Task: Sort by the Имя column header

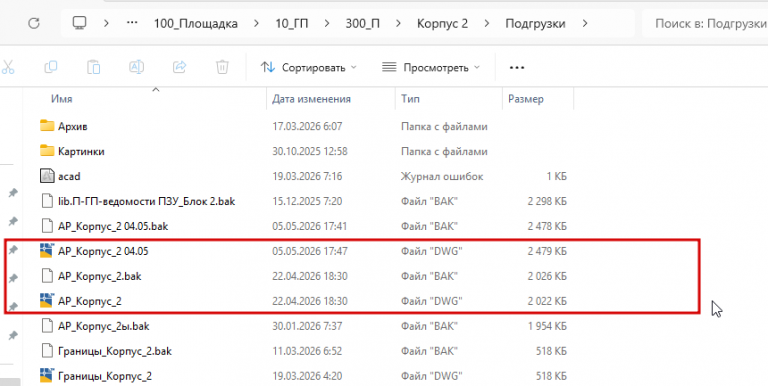Action: tap(62, 99)
